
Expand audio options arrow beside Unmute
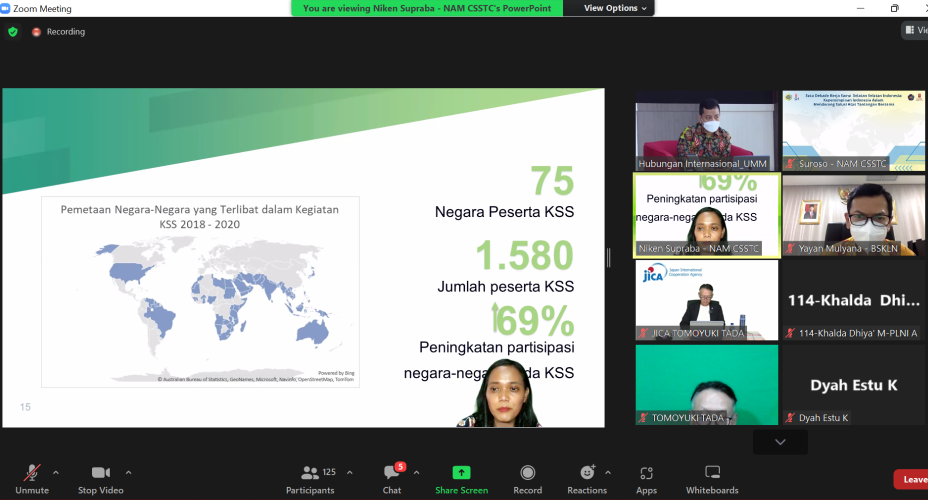pyautogui.click(x=56, y=472)
